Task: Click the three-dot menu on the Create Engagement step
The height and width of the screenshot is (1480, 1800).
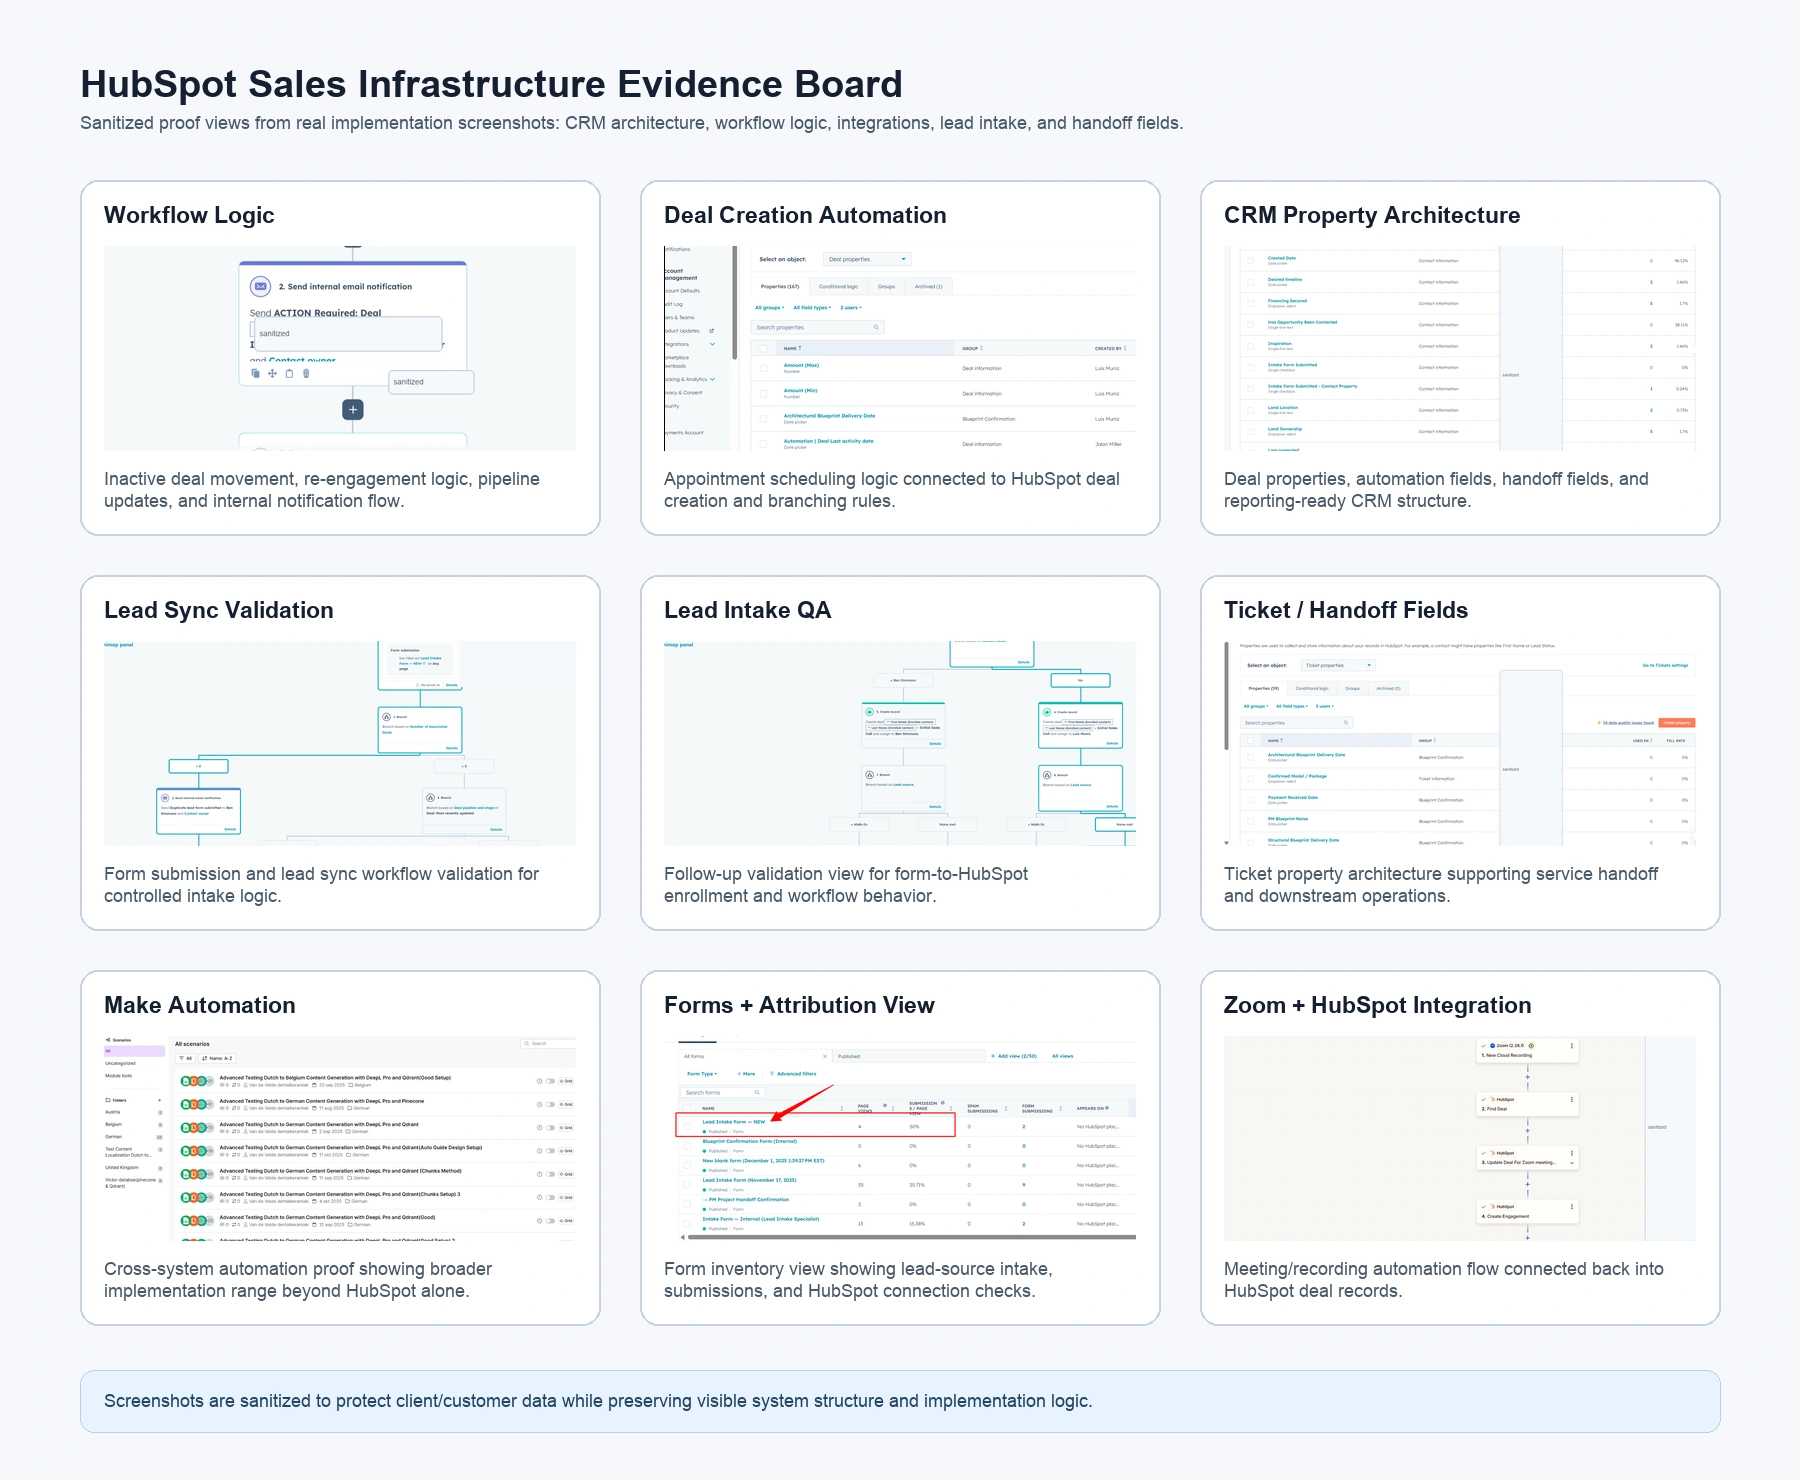Action: click(x=1572, y=1207)
